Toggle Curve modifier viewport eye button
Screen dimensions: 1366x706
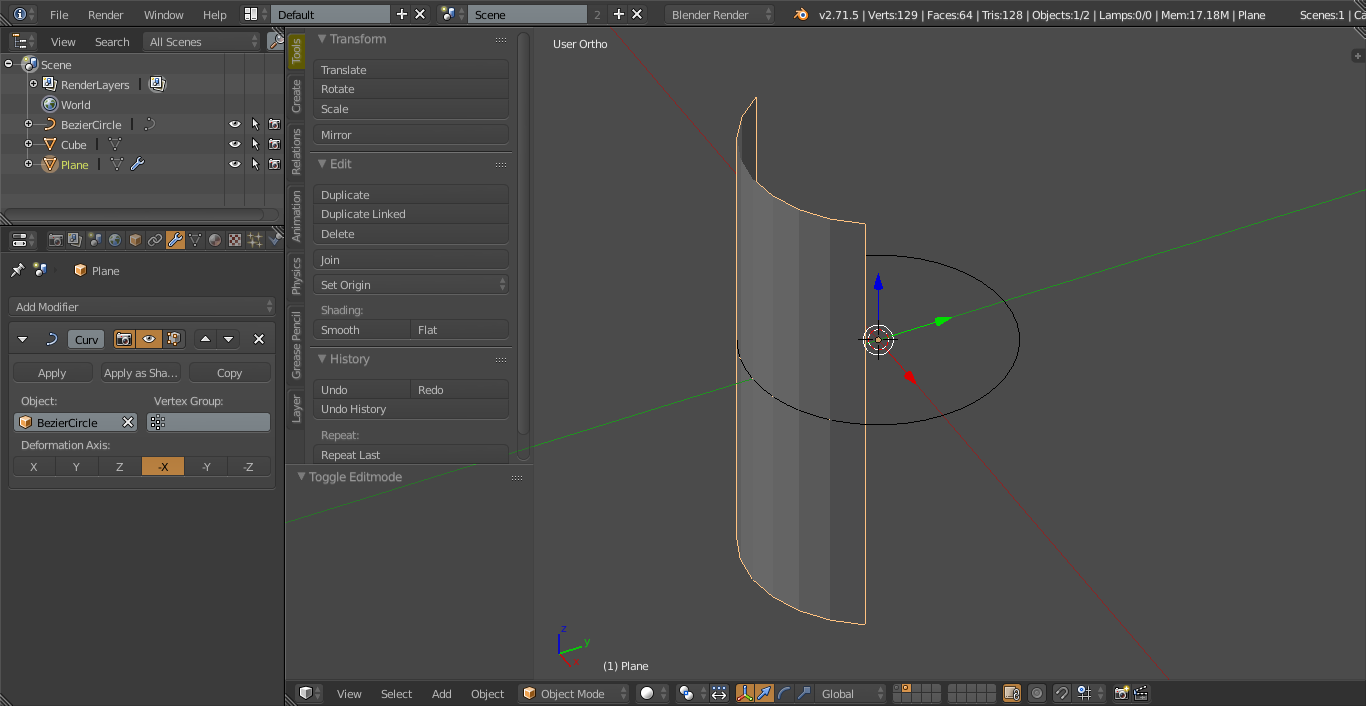point(149,339)
